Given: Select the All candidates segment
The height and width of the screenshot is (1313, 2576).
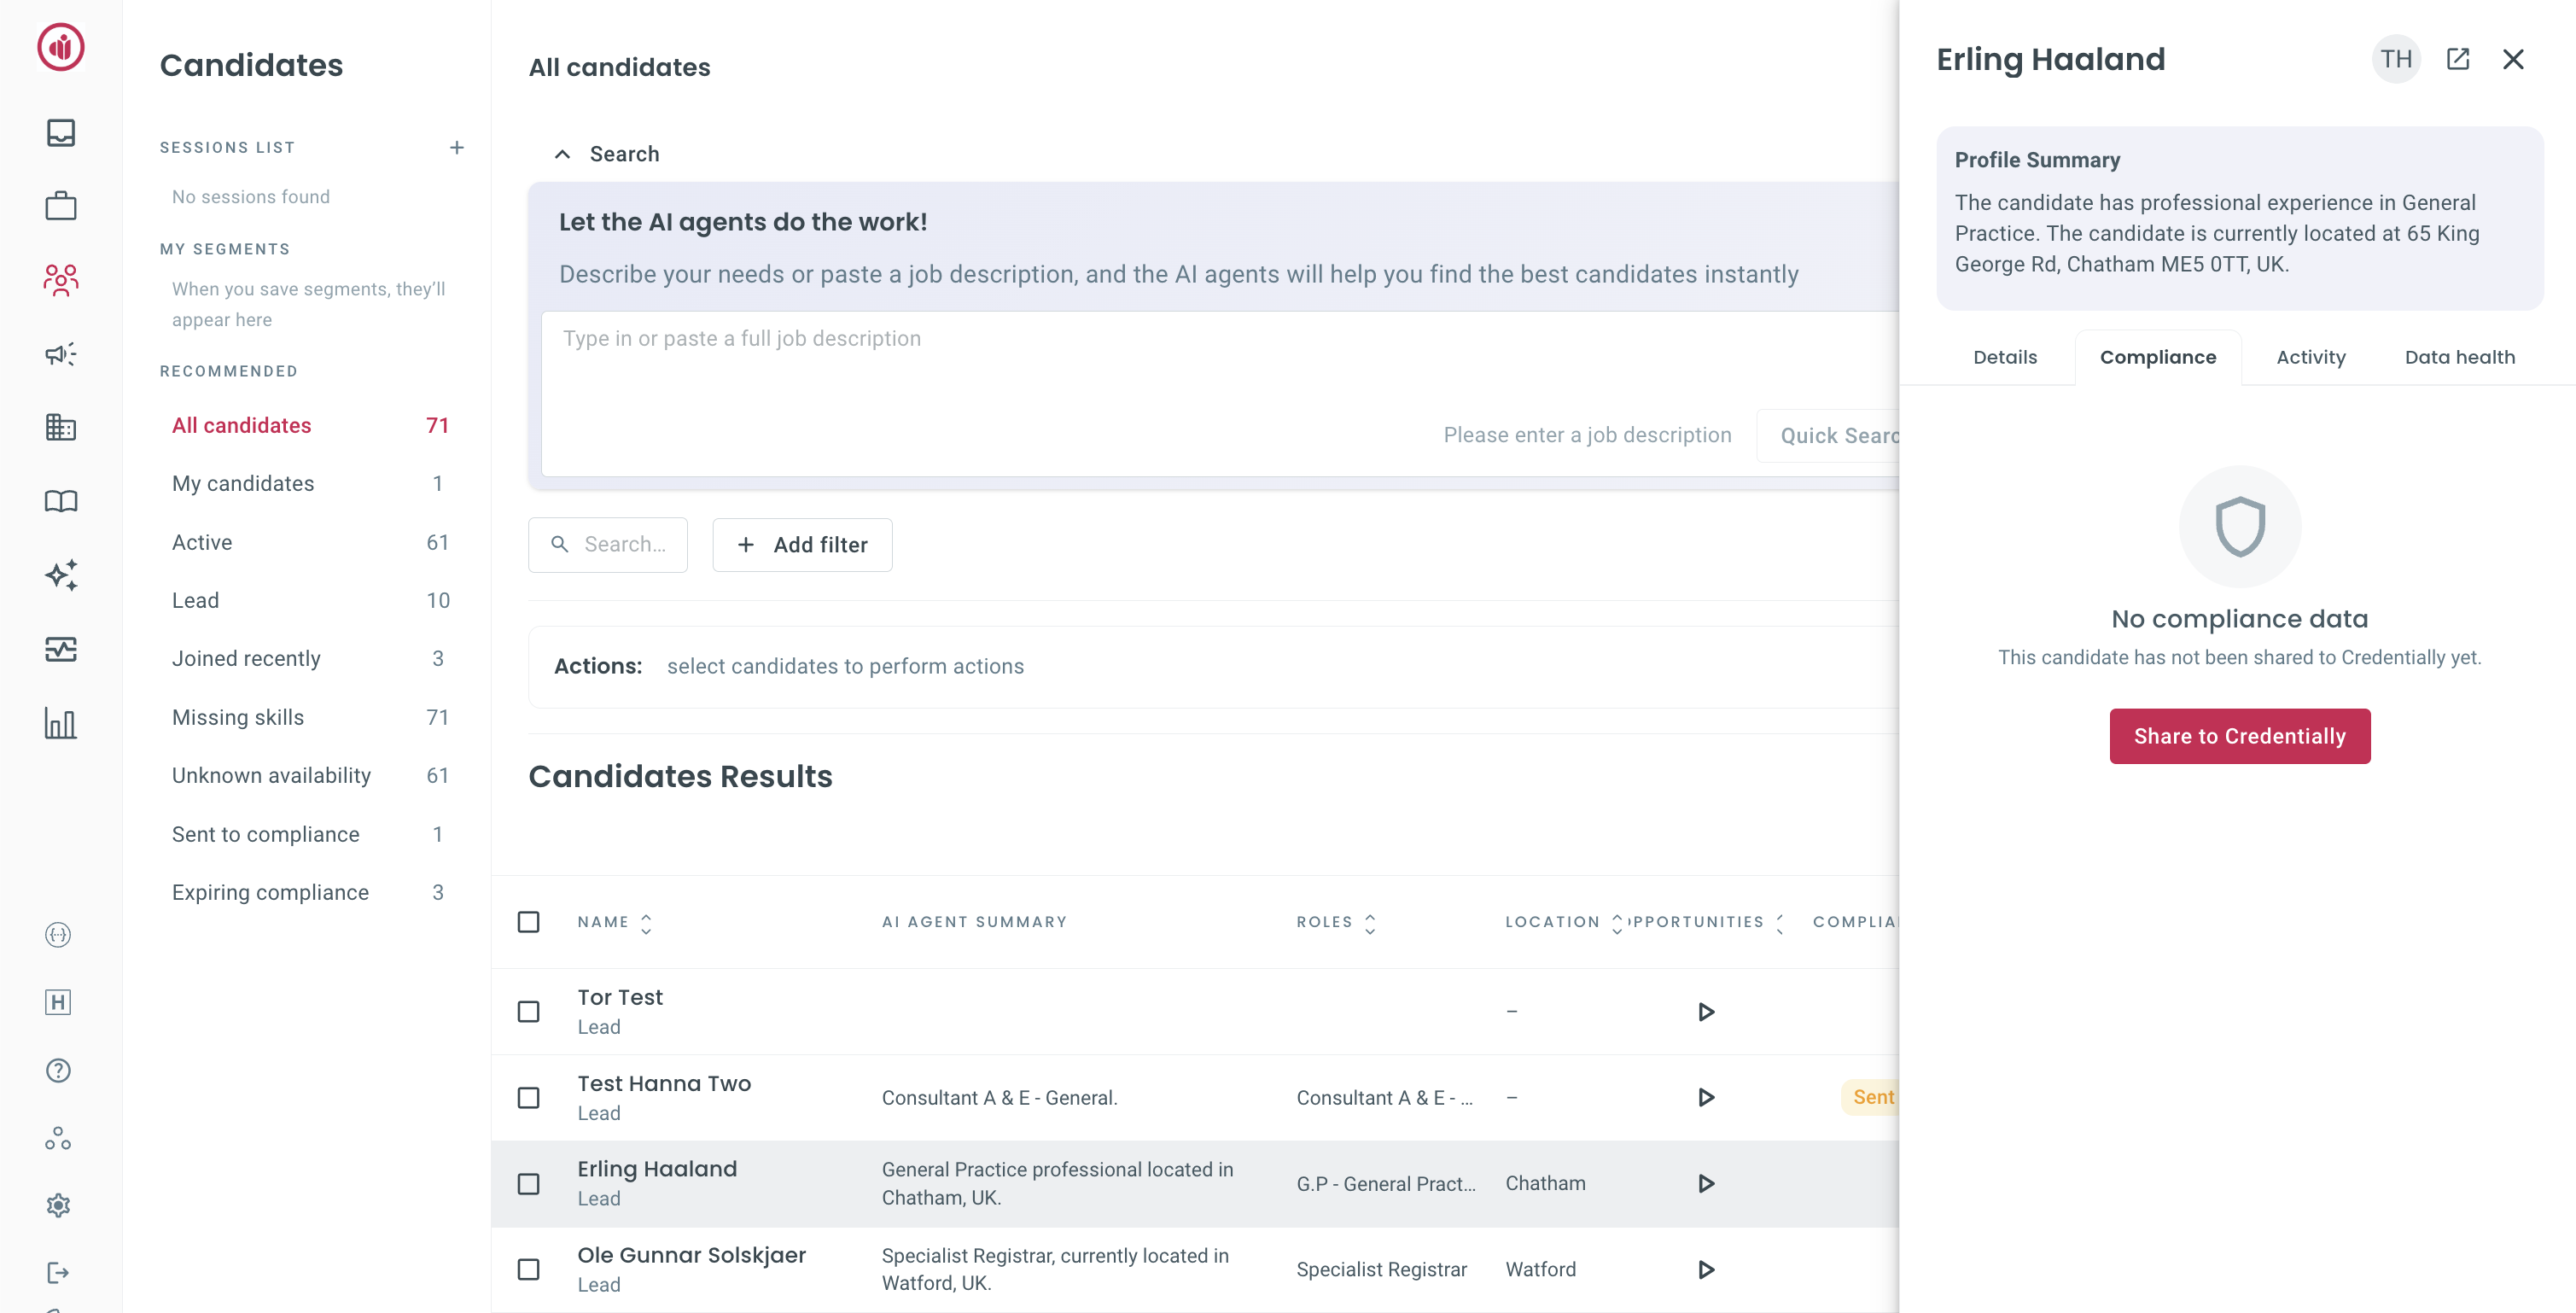Looking at the screenshot, I should tap(309, 426).
